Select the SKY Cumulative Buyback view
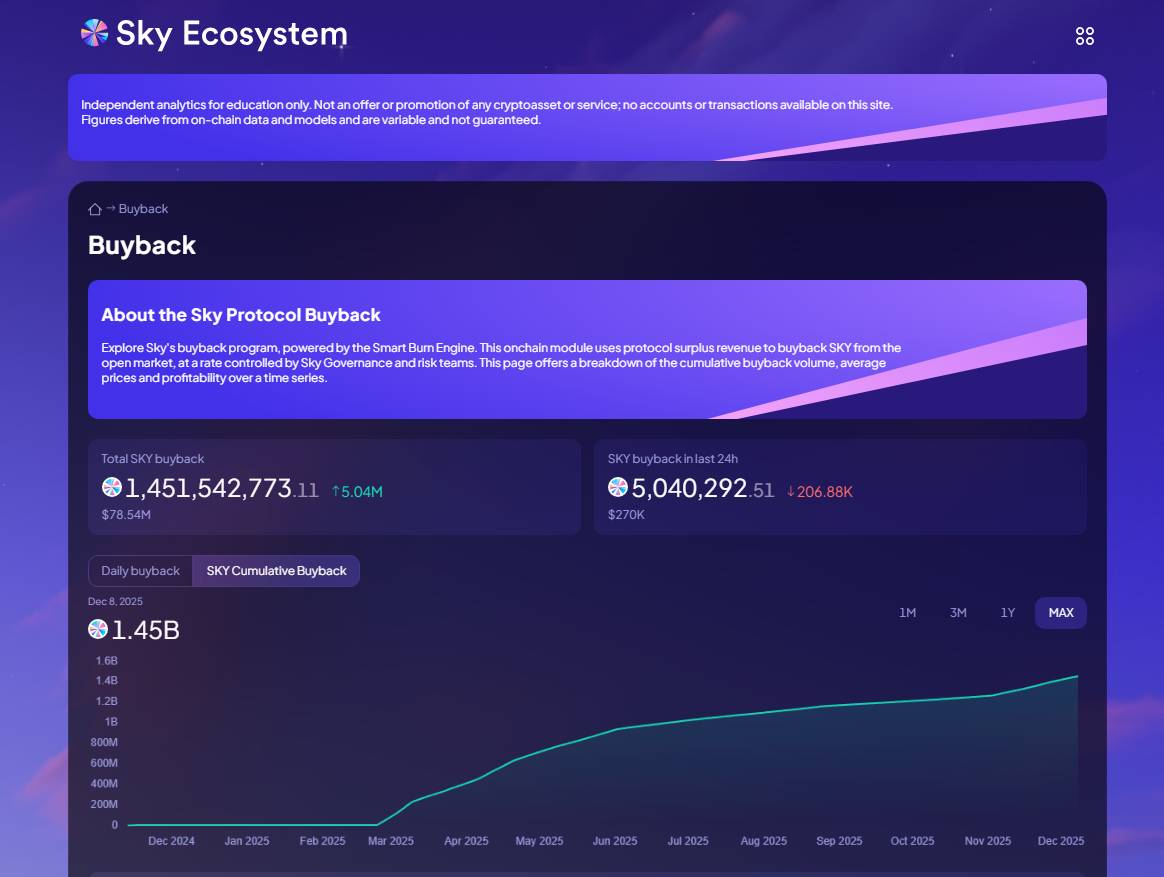The width and height of the screenshot is (1164, 877). (276, 571)
